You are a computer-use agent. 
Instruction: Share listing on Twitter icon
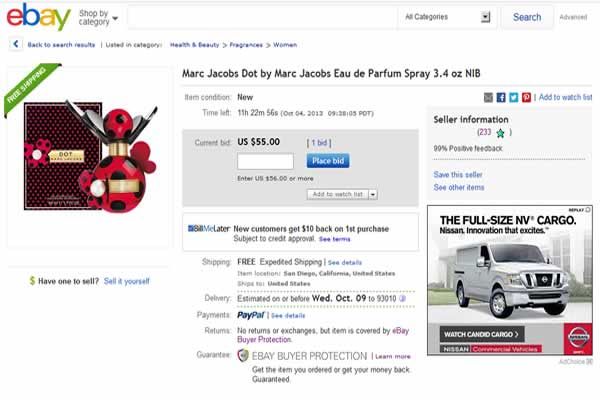(514, 98)
